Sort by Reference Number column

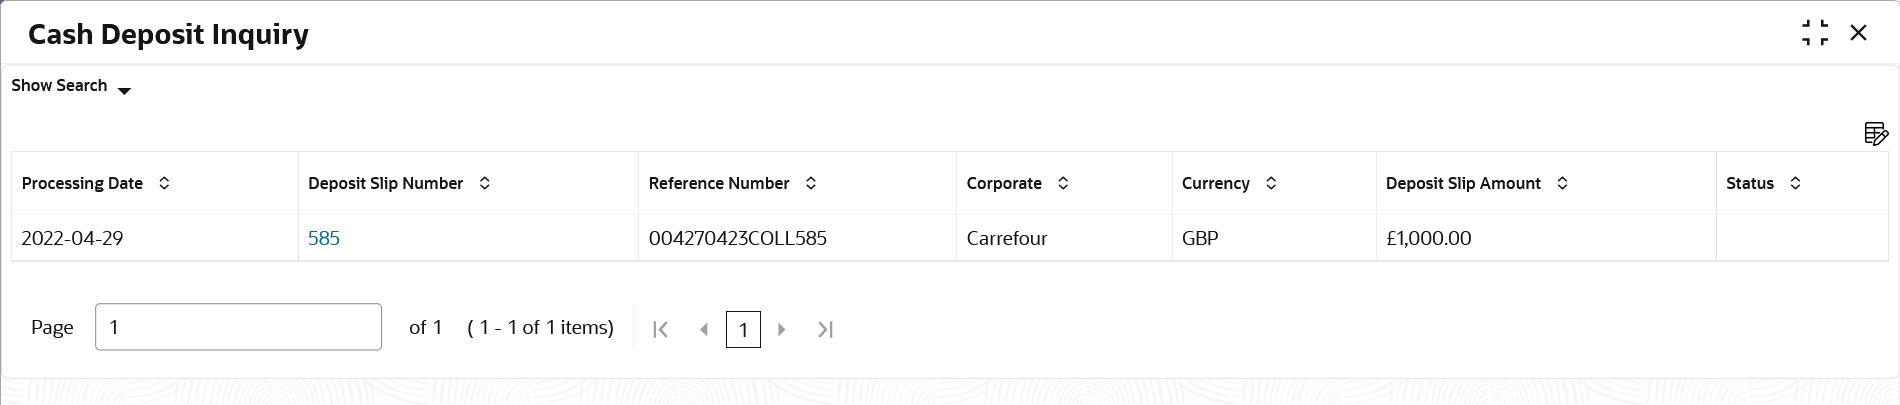tap(811, 183)
